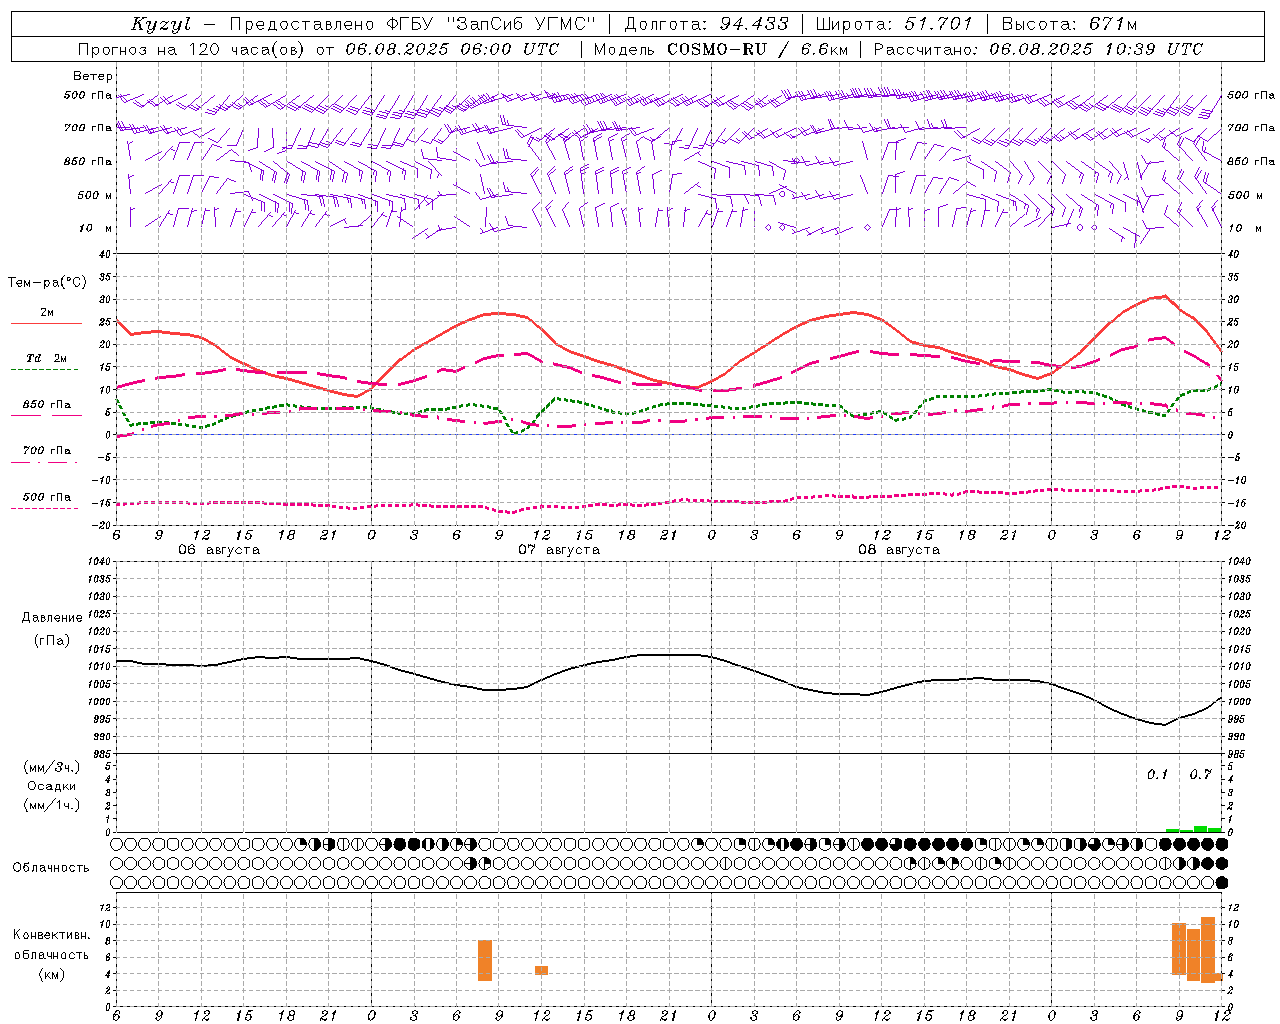Click the "850 гПа" temperature legend entry
Image resolution: width=1280 pixels, height=1024 pixels.
pyautogui.click(x=46, y=405)
